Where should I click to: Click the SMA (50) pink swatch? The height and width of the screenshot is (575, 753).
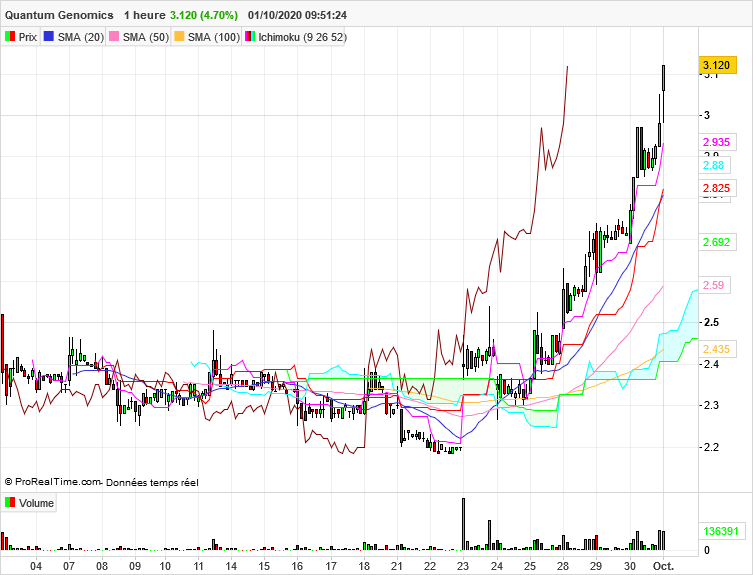tap(114, 37)
